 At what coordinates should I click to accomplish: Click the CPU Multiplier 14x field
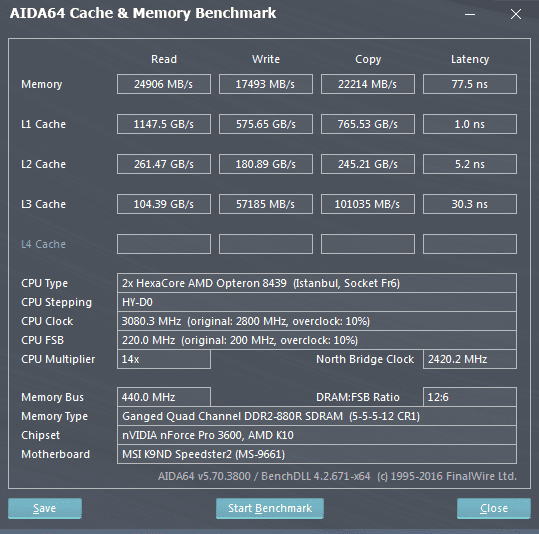(164, 359)
